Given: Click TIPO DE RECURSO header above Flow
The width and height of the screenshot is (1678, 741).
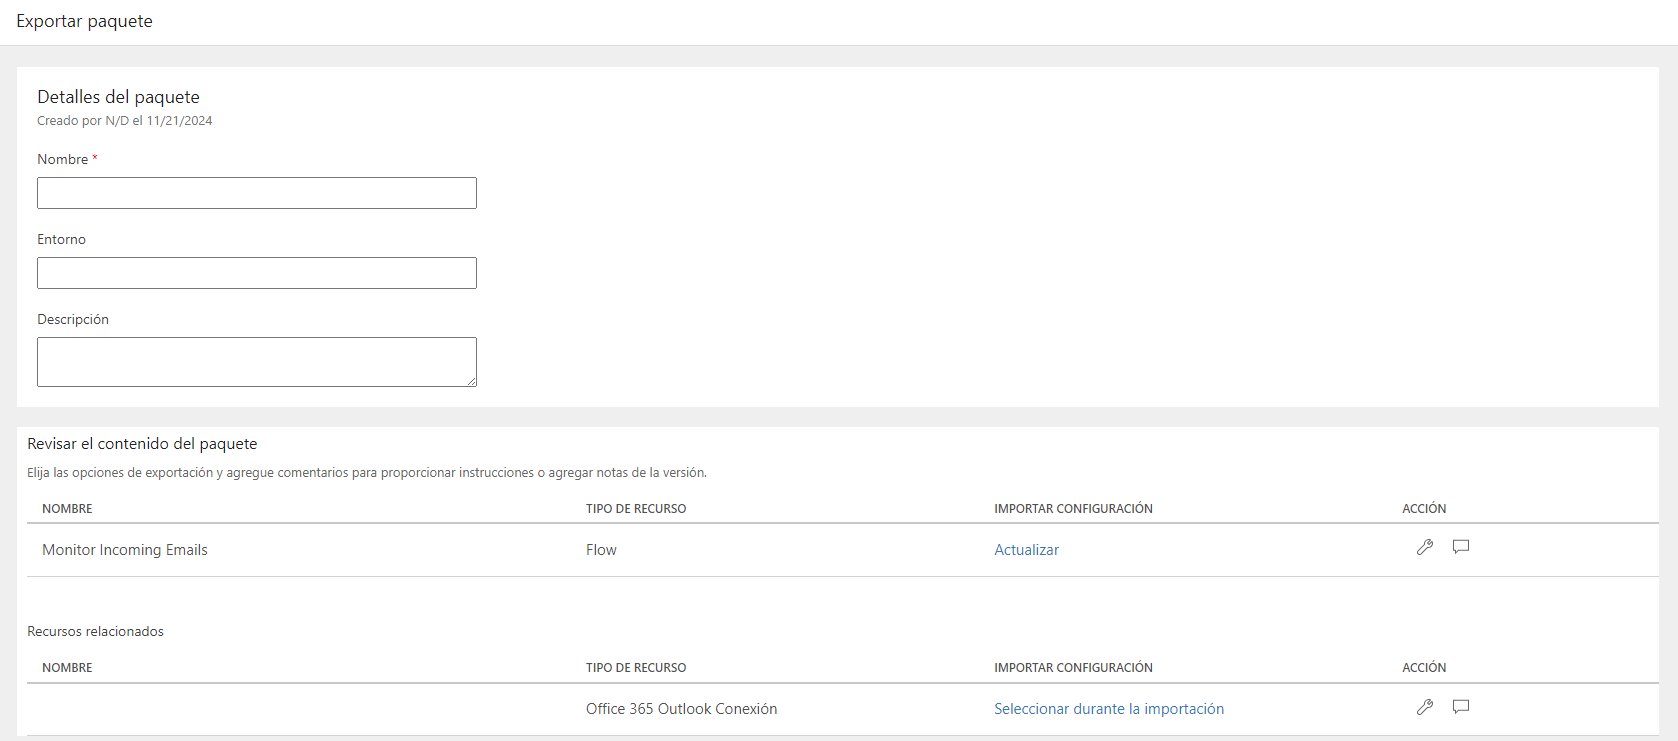Looking at the screenshot, I should click(x=636, y=509).
